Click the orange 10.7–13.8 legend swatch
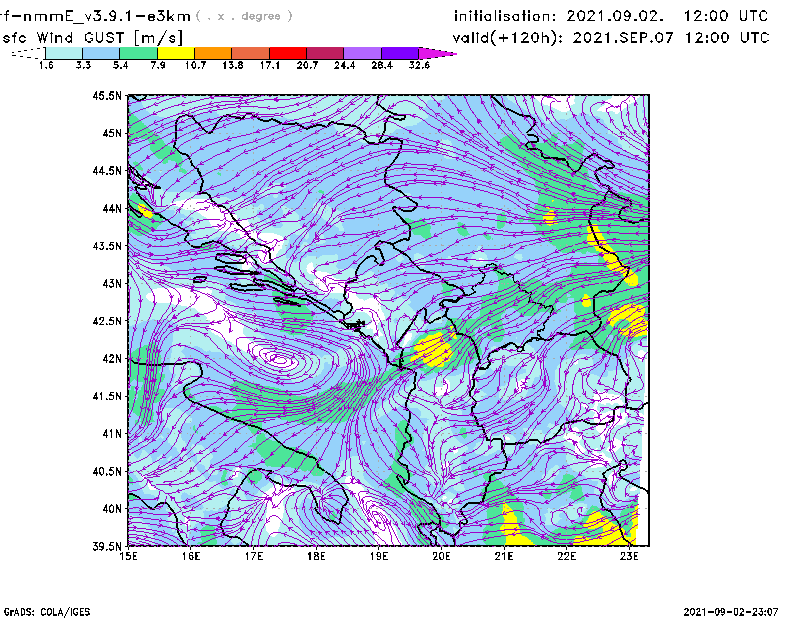Image resolution: width=800 pixels, height=618 pixels. tap(213, 53)
